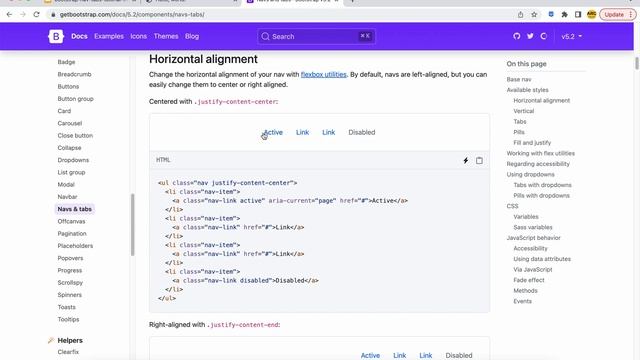Reload the page

(36, 14)
